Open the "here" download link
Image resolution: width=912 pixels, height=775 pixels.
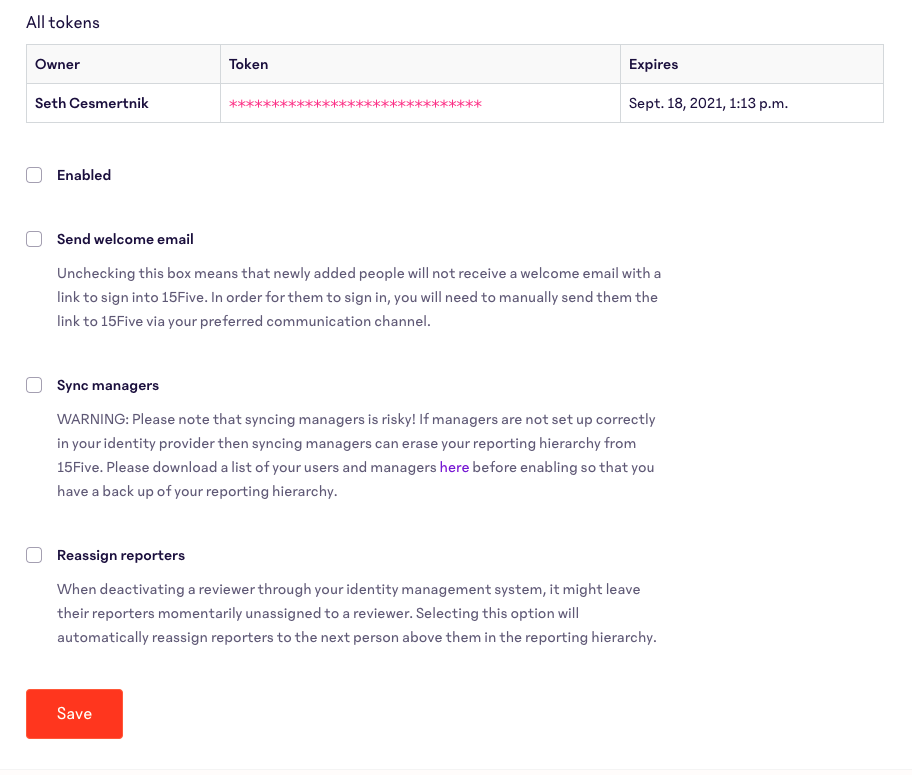(454, 467)
